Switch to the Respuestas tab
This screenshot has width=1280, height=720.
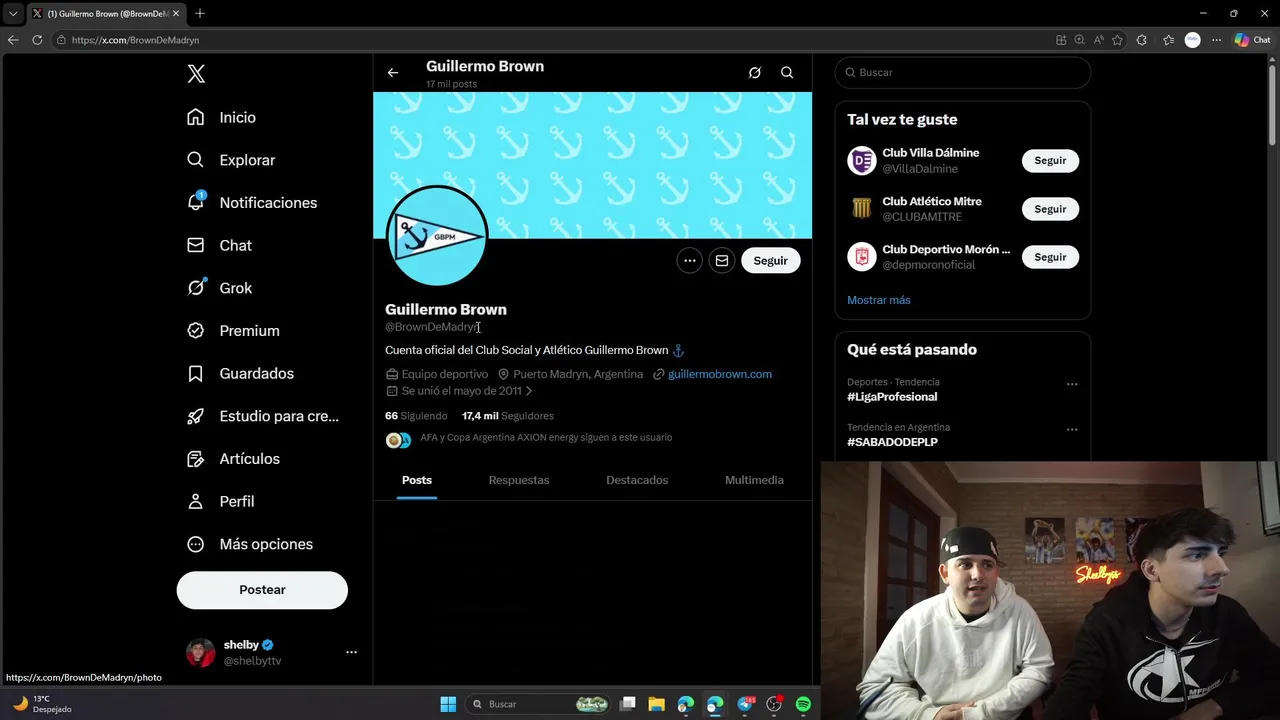tap(519, 480)
